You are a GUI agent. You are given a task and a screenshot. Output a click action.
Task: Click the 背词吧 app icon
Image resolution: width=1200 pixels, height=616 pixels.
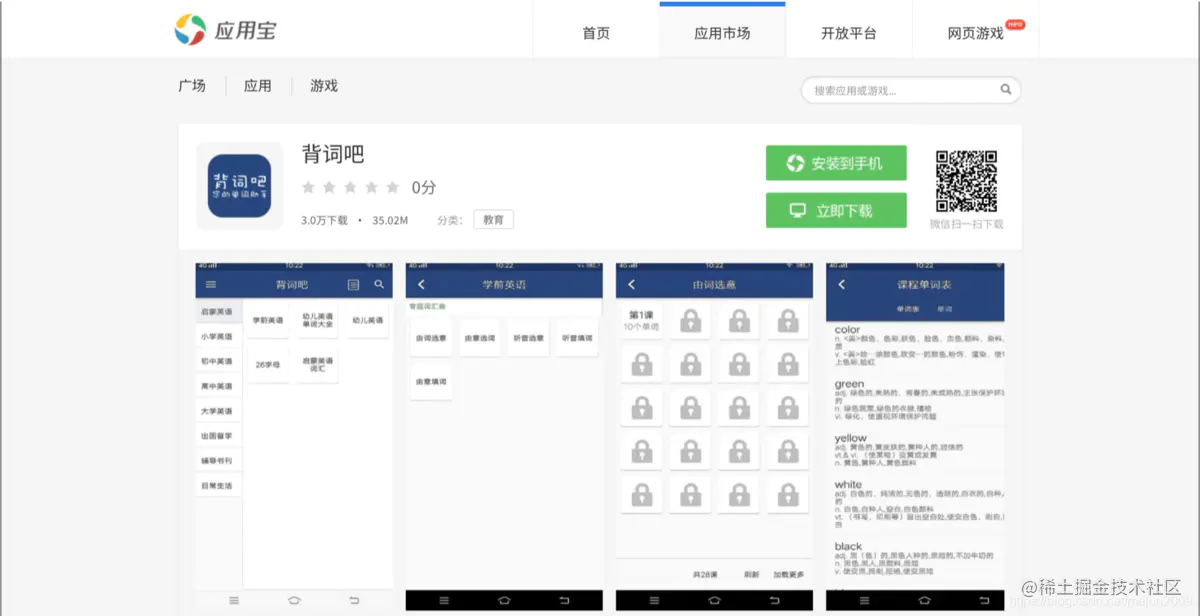coord(240,185)
